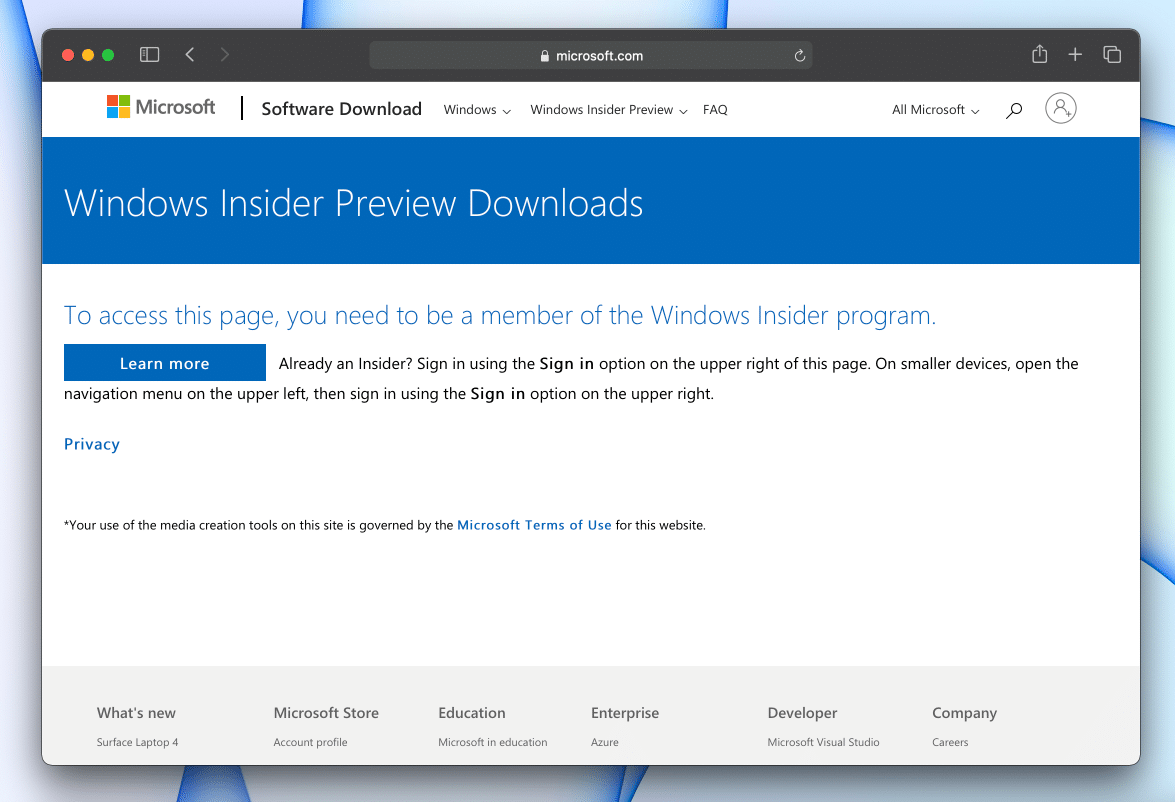Open the Privacy link
The image size is (1175, 802).
(92, 444)
